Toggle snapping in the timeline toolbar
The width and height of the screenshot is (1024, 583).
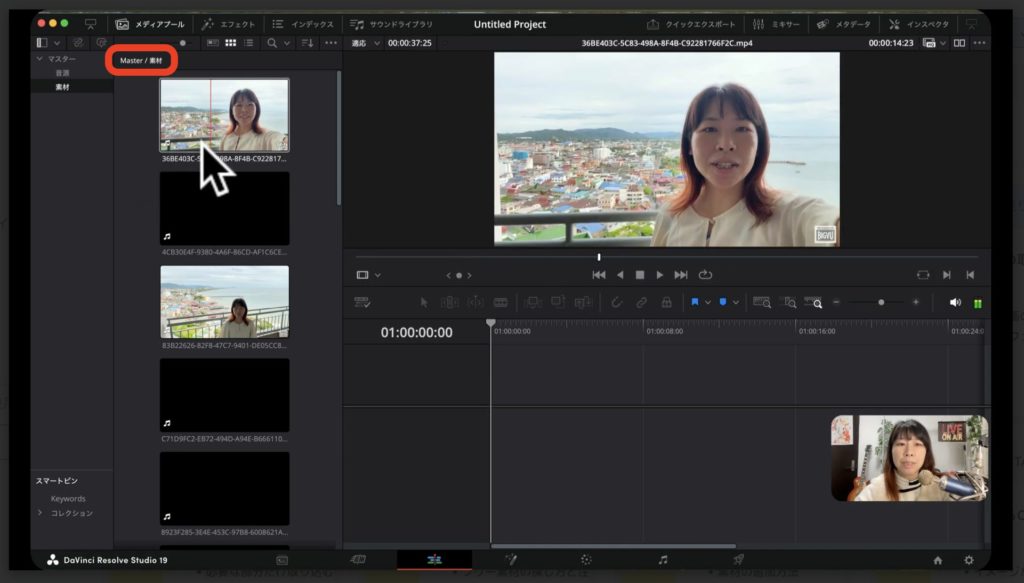point(618,301)
